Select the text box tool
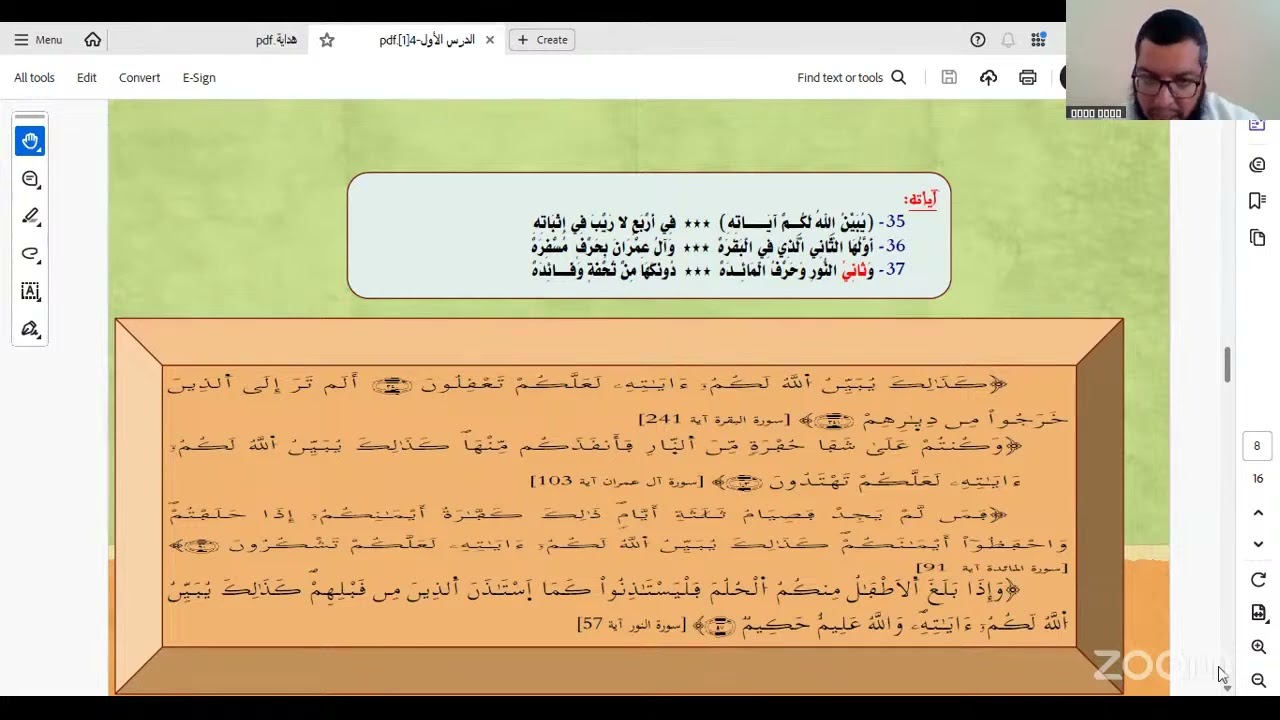 (30, 291)
